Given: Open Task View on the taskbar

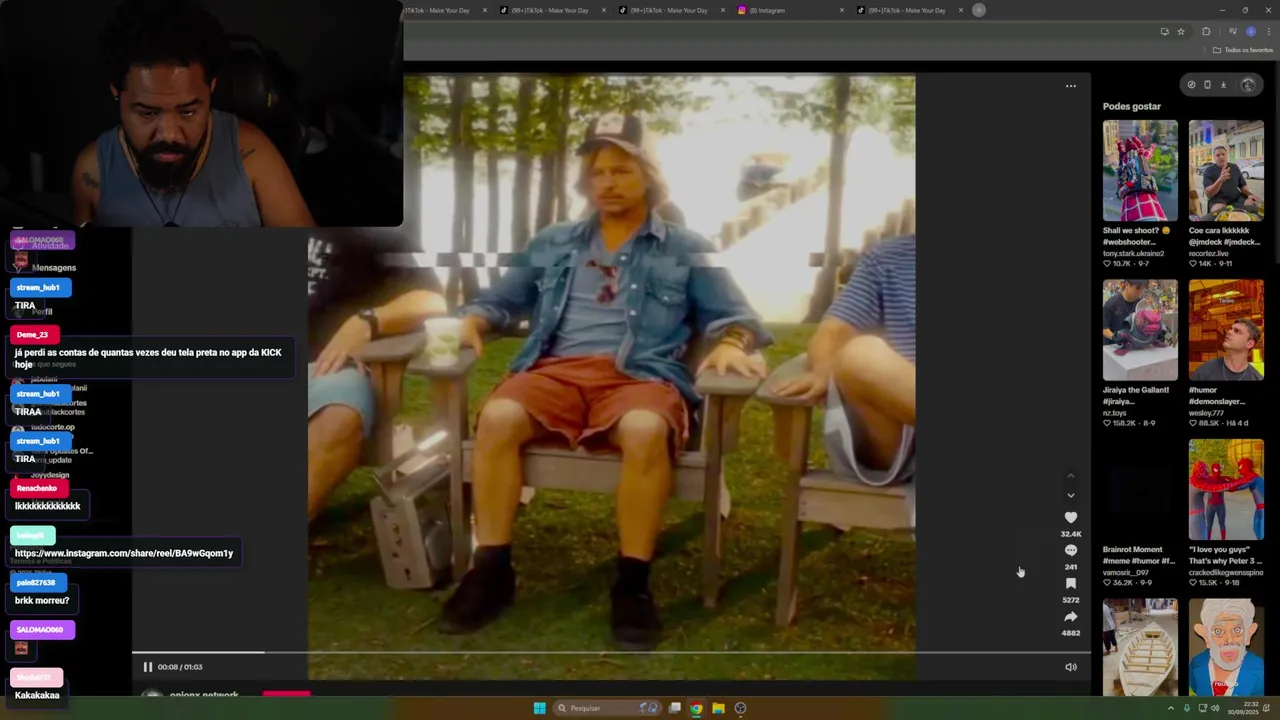Looking at the screenshot, I should (x=675, y=708).
